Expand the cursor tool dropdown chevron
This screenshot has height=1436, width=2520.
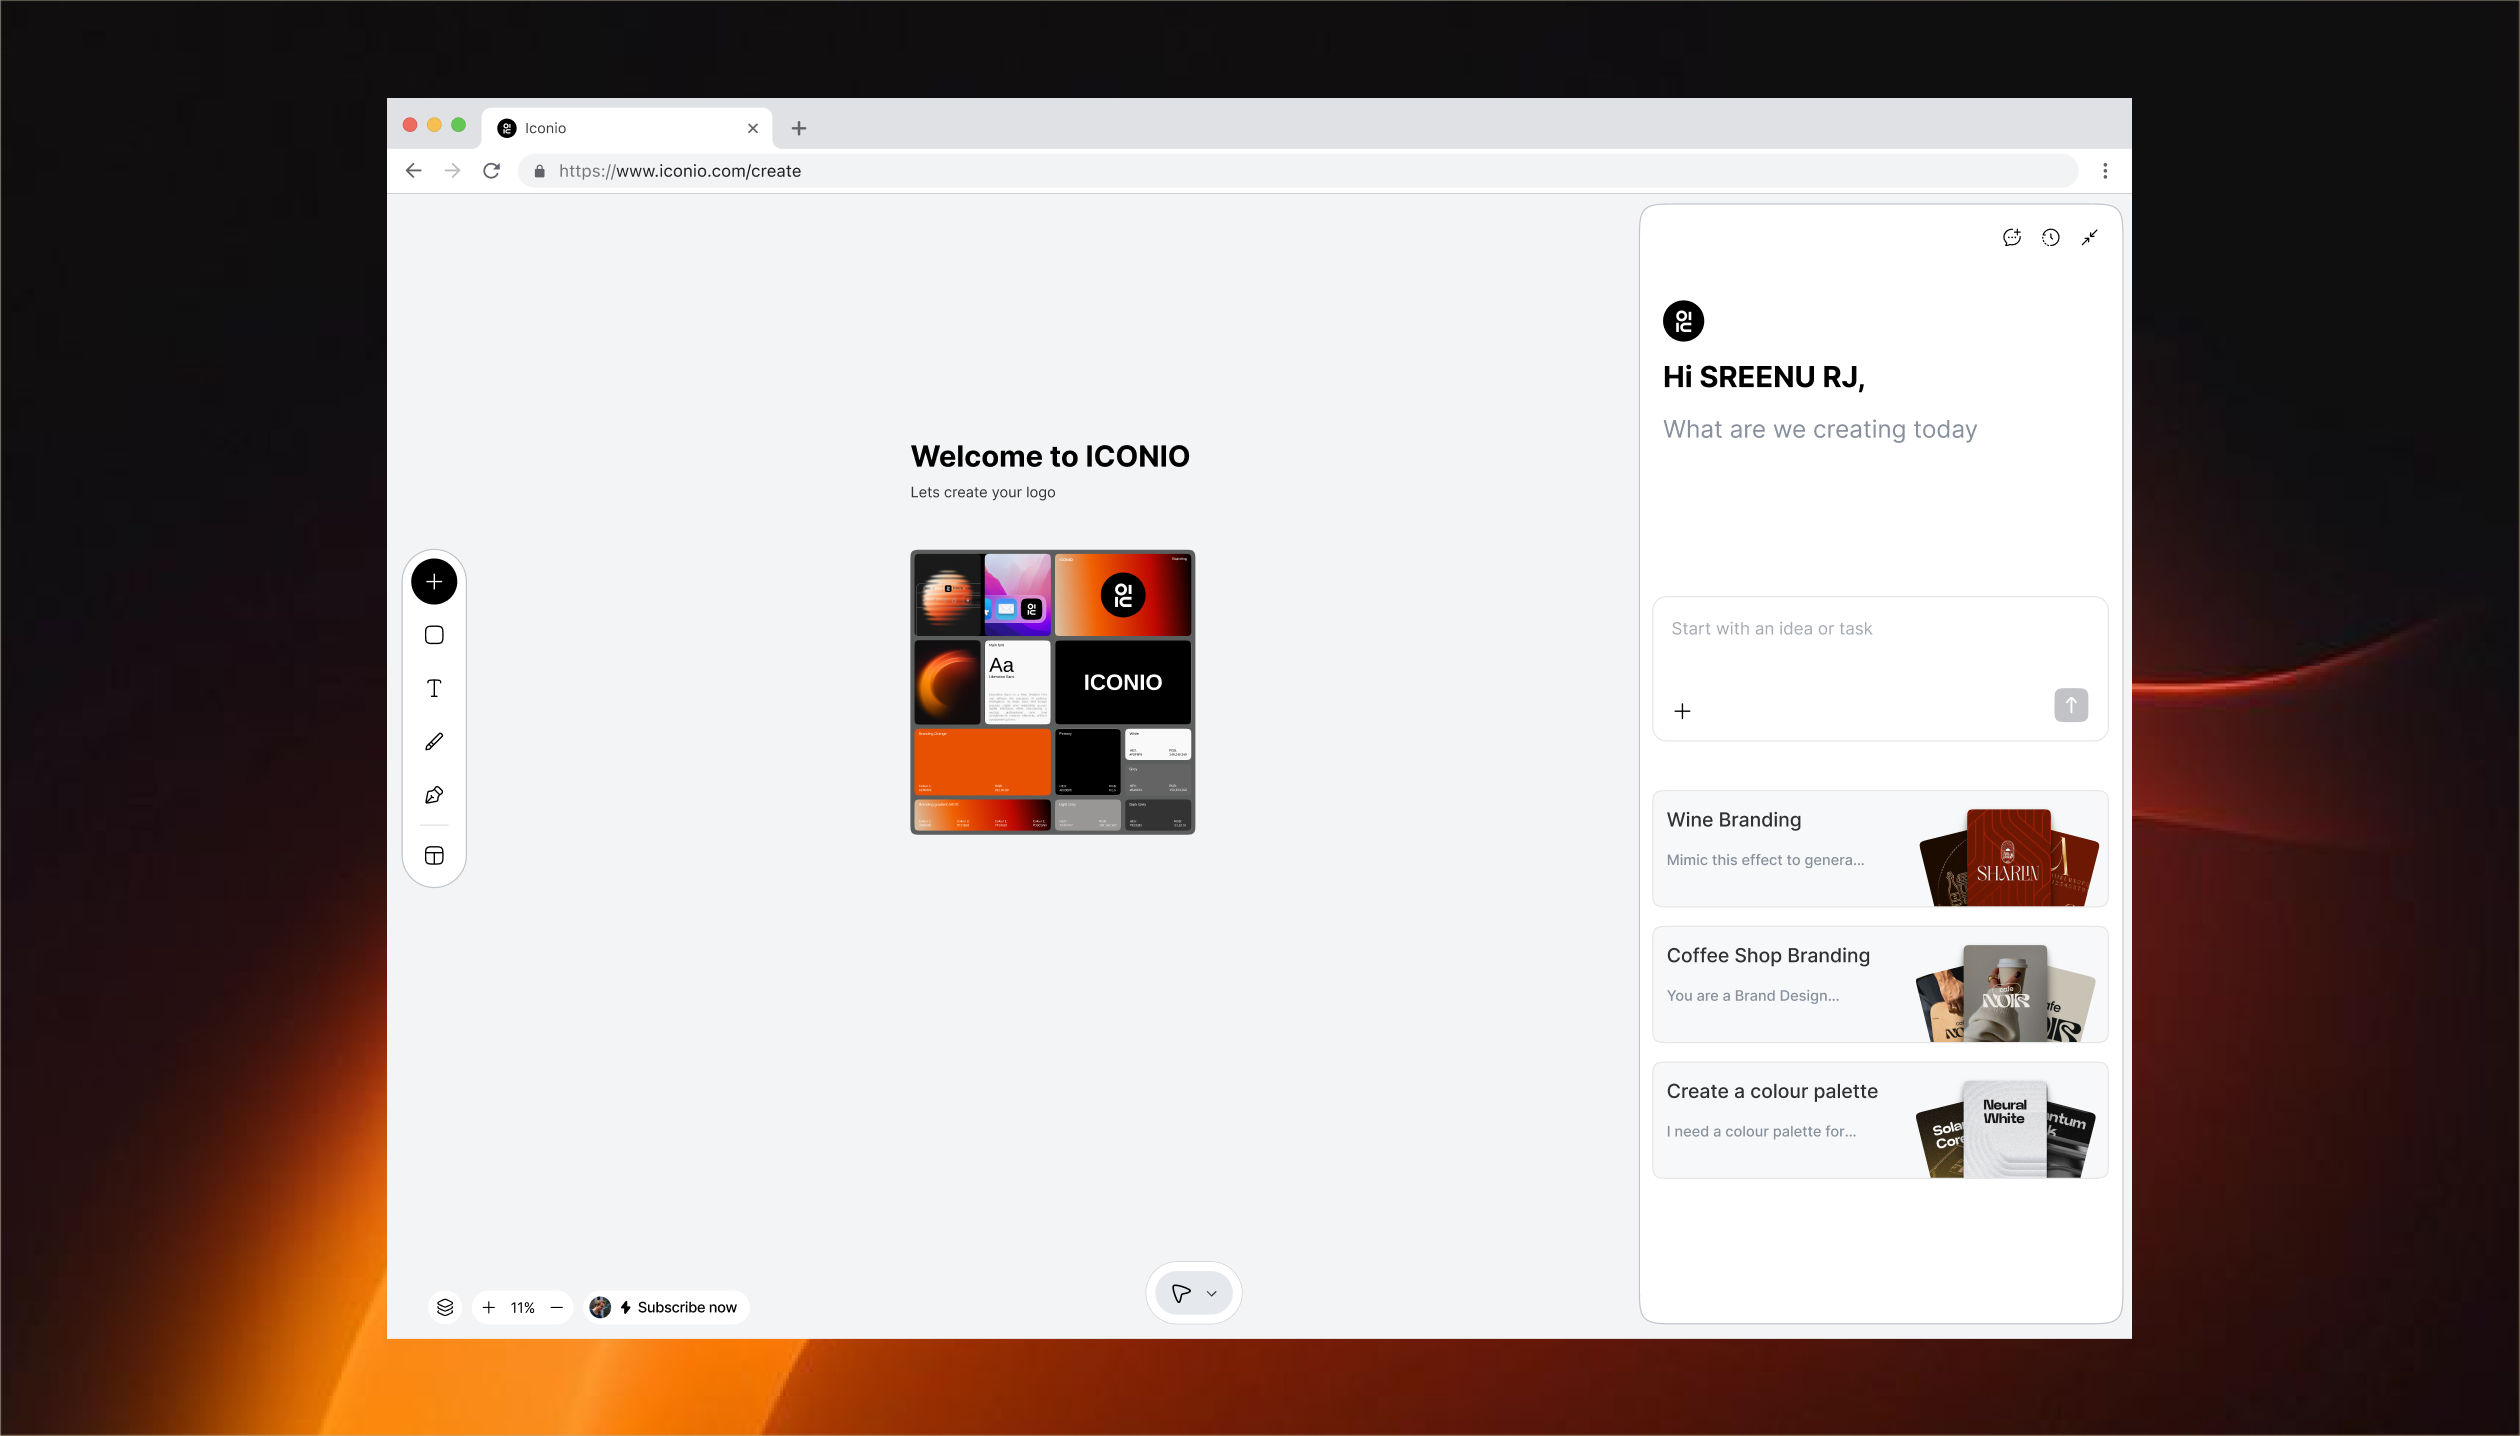pyautogui.click(x=1212, y=1293)
